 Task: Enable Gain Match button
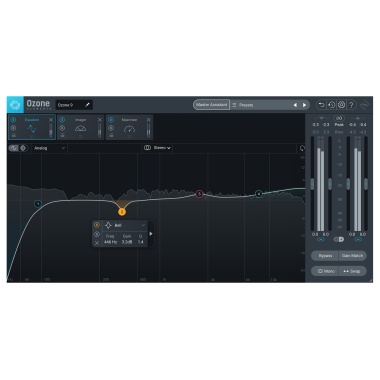tap(353, 256)
